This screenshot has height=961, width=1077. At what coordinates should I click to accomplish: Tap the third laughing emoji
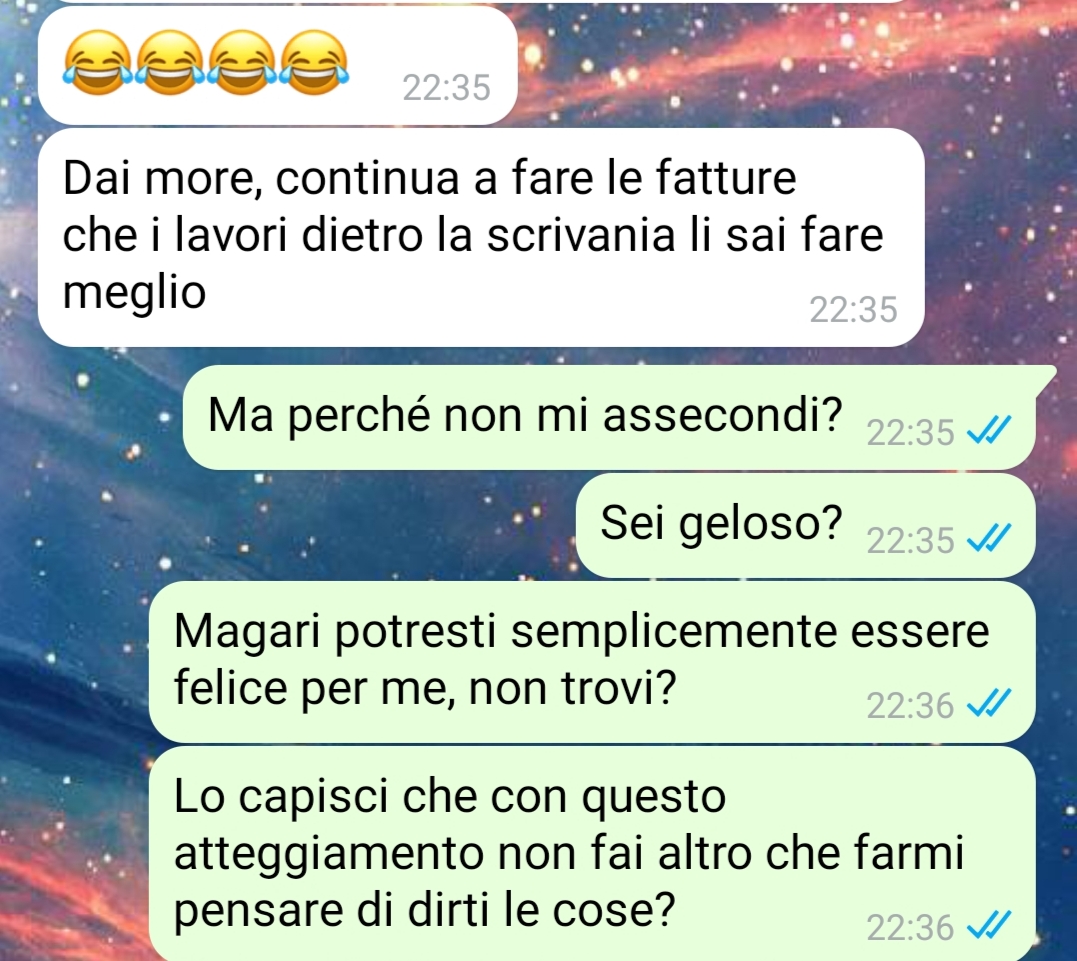(242, 63)
